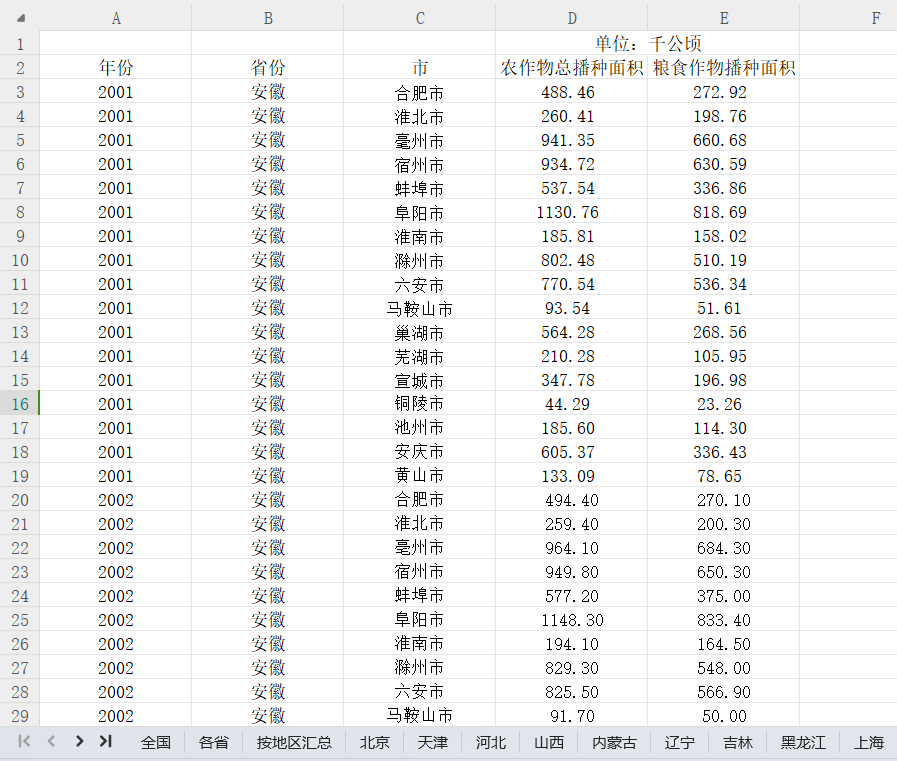The height and width of the screenshot is (761, 897).
Task: Click the 农作物总播种面积 header cell
Action: click(571, 68)
